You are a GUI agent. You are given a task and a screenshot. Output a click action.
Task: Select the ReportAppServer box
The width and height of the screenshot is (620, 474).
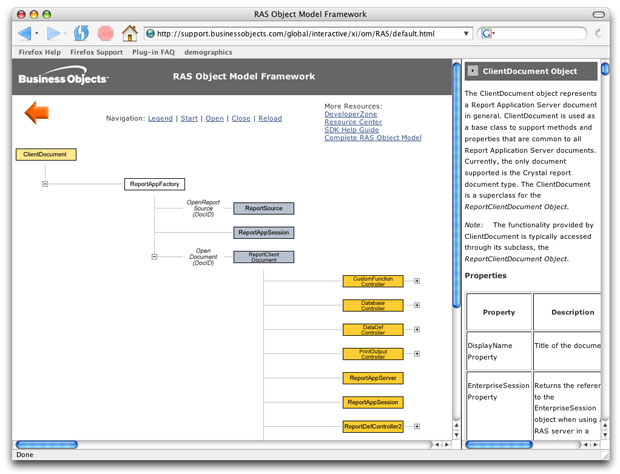tap(373, 378)
